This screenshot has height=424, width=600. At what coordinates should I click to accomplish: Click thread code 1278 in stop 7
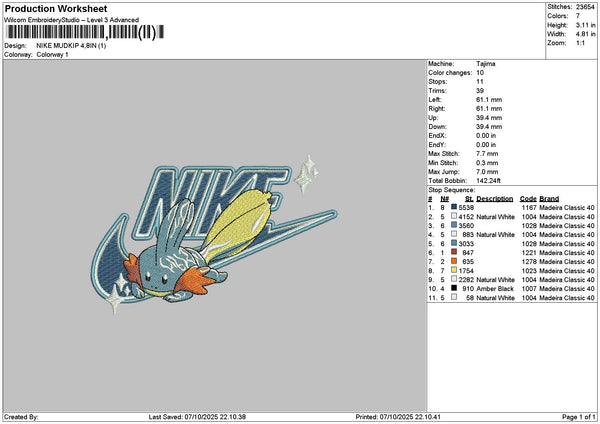[x=529, y=262]
